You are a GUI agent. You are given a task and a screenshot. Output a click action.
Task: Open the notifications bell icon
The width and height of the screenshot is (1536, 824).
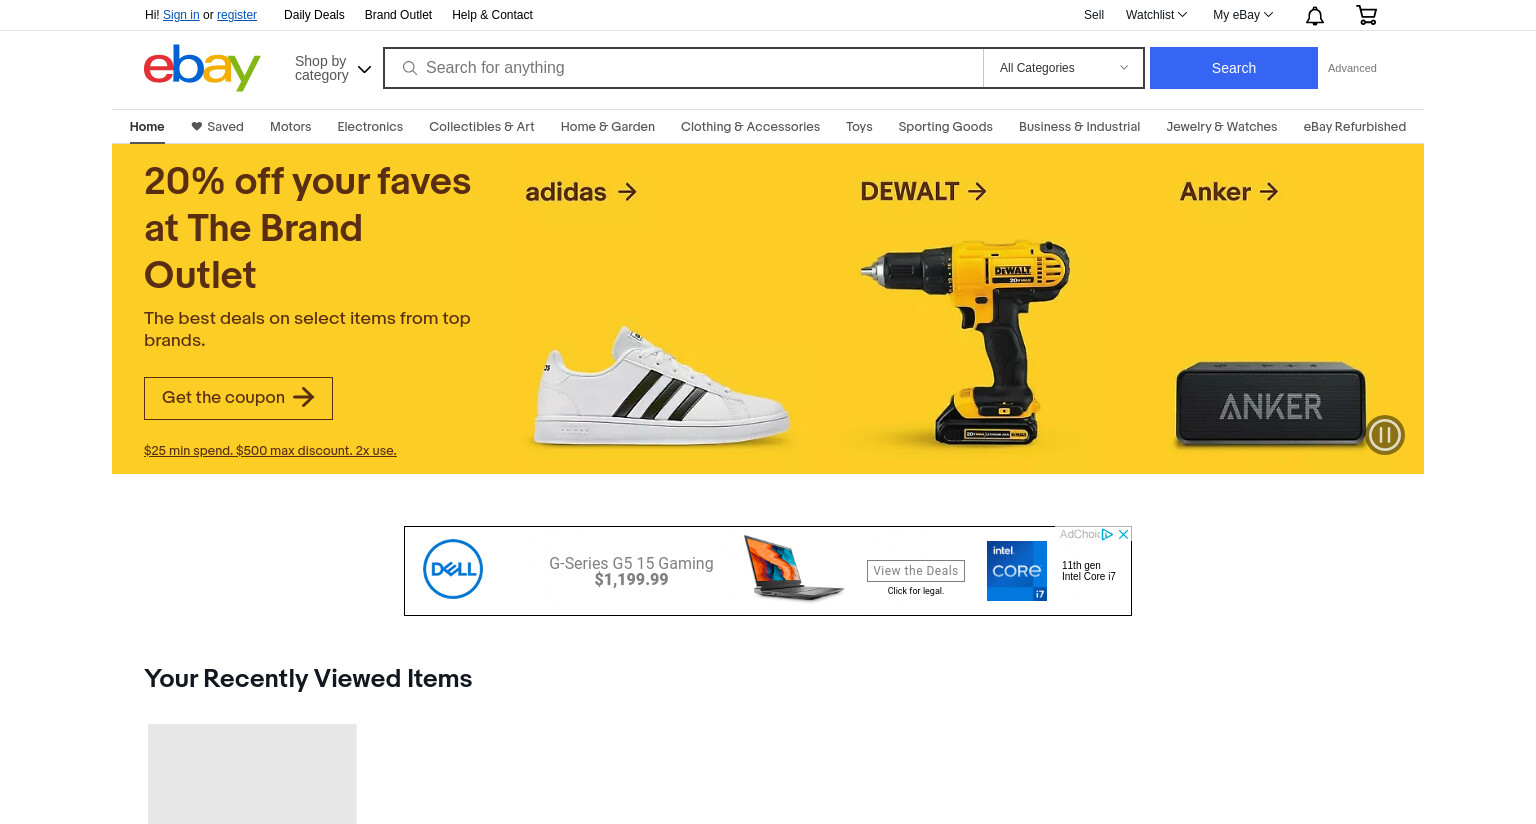(1315, 15)
